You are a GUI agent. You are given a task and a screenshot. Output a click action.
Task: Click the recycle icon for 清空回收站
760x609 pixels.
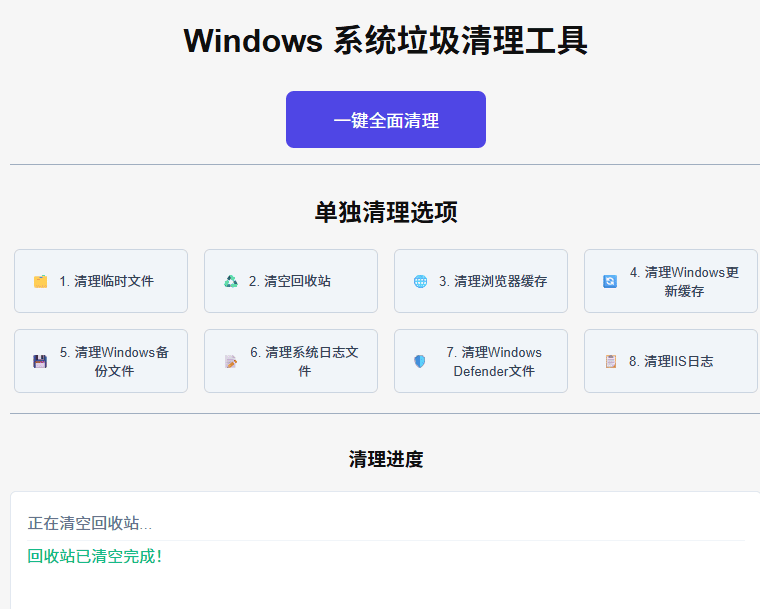click(231, 281)
